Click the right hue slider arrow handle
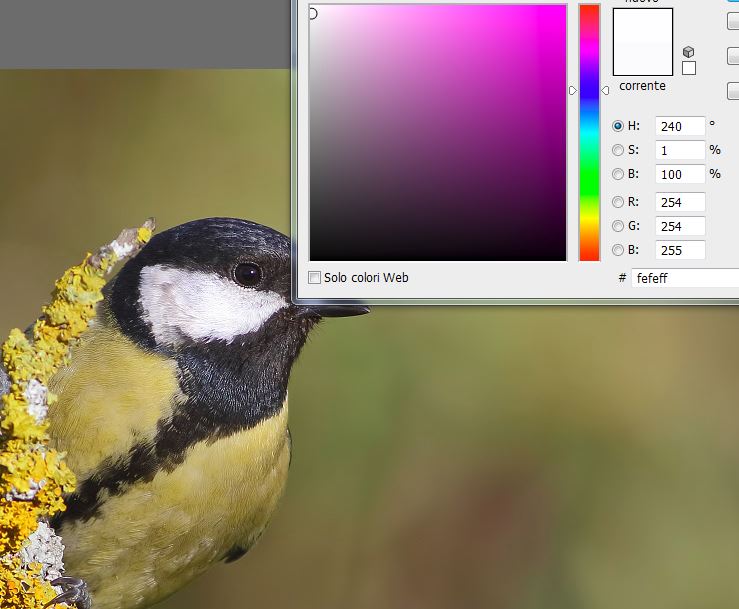 (x=605, y=91)
